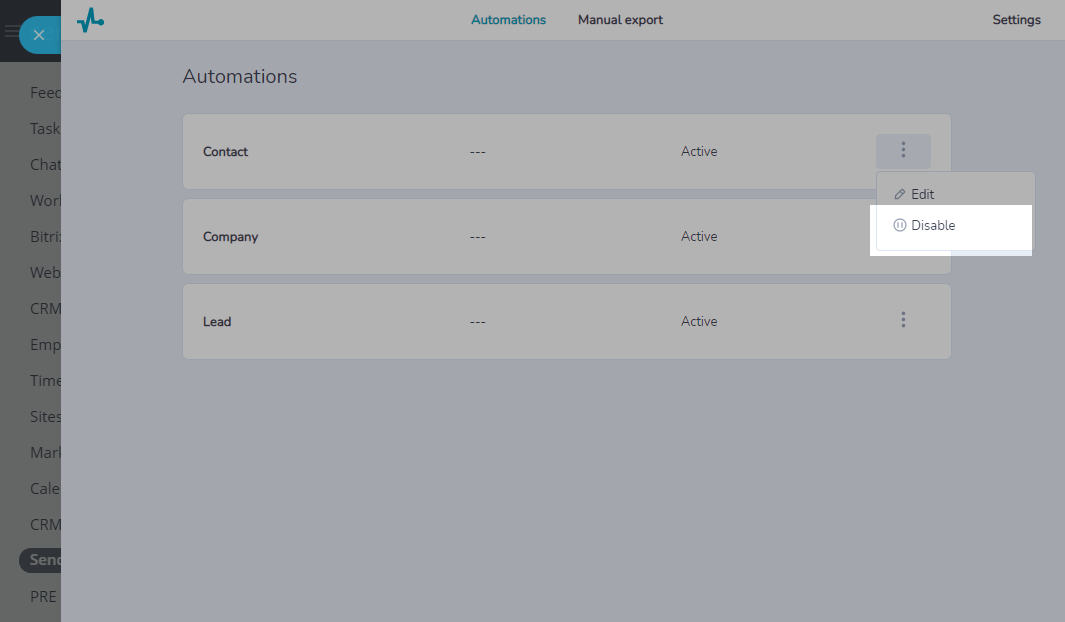Click the pulse-line app logo
Viewport: 1065px width, 622px height.
point(90,20)
